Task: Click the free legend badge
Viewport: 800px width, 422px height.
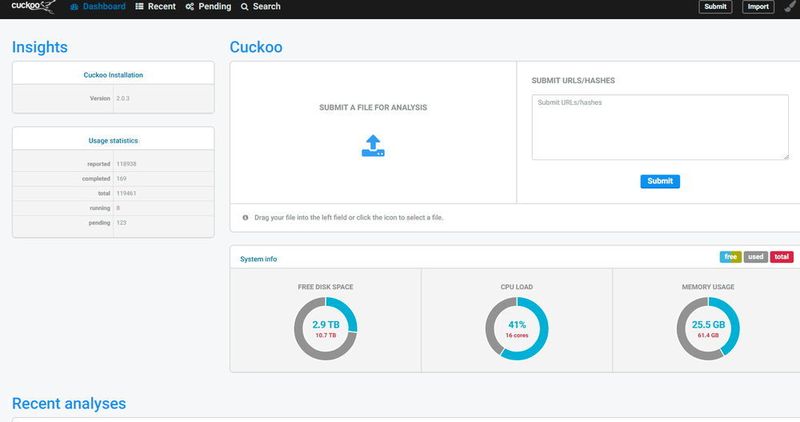Action: click(731, 257)
